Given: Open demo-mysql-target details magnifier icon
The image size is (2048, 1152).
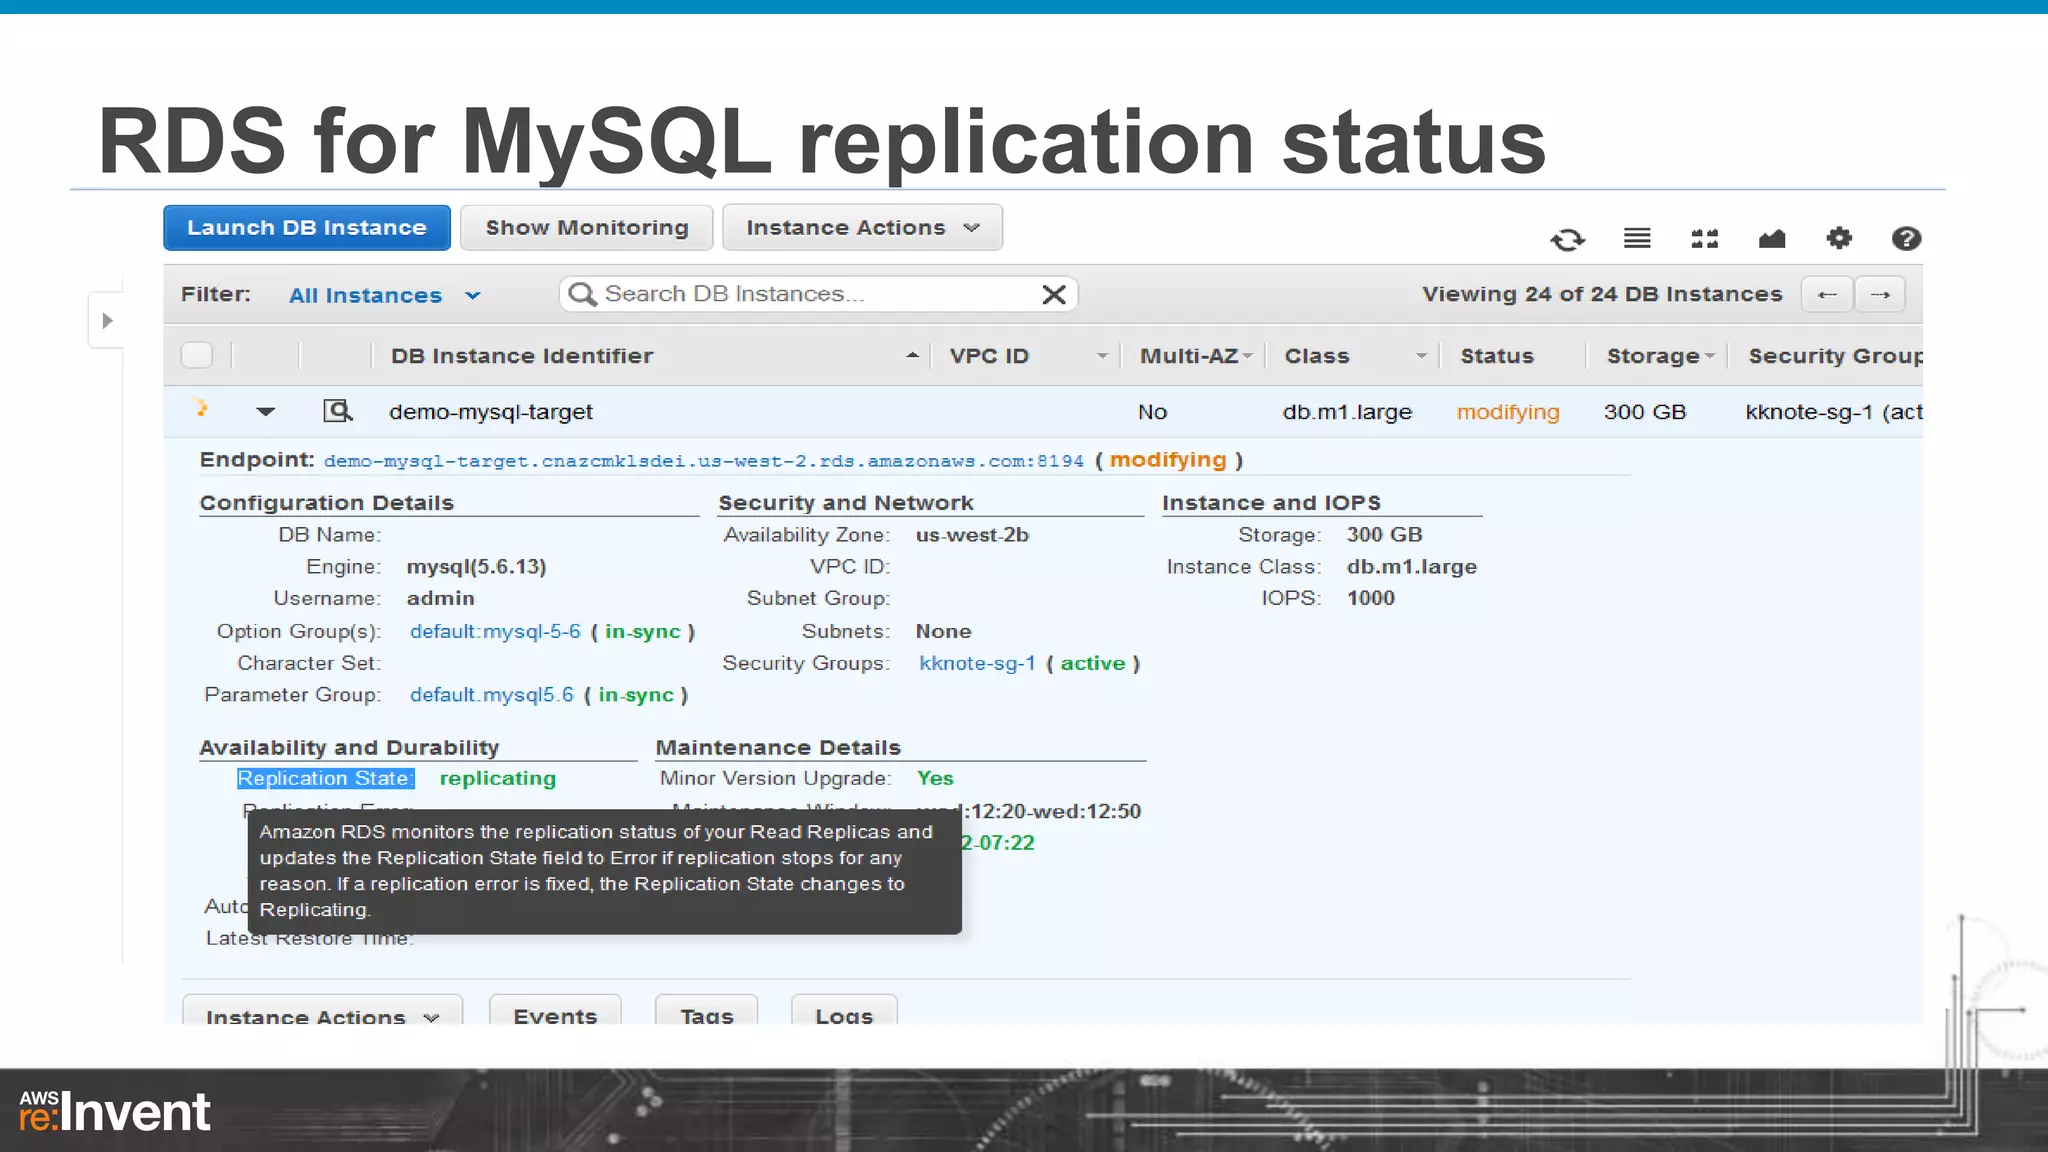Looking at the screenshot, I should pos(338,411).
